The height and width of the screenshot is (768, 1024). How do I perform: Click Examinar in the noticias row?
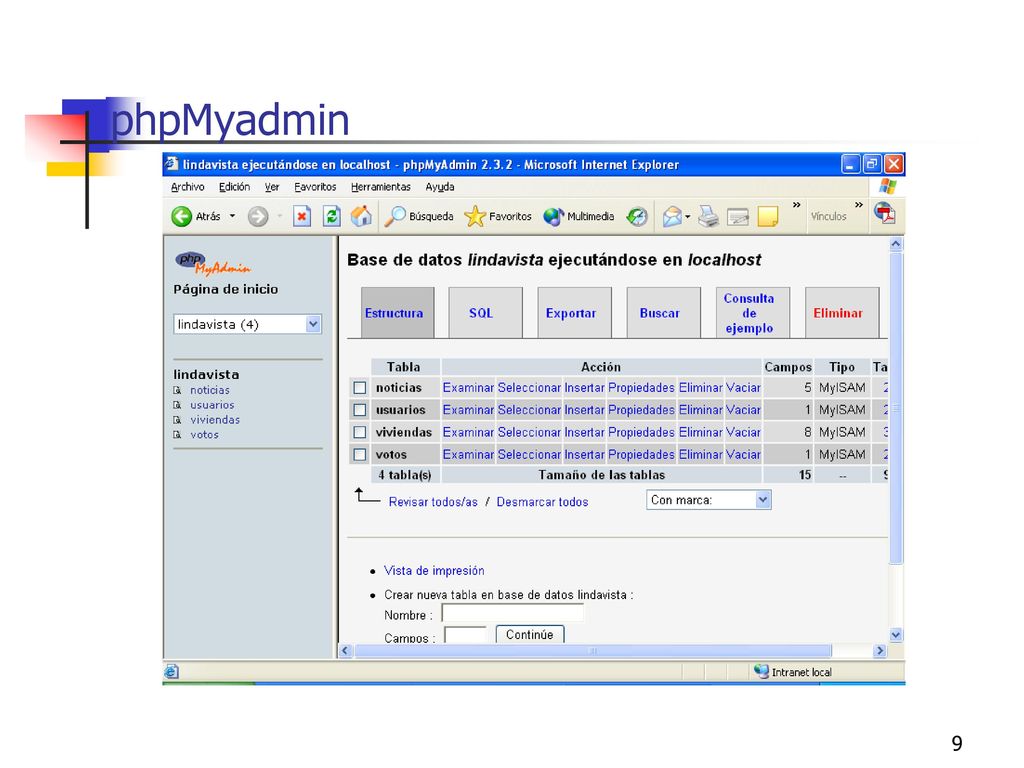(x=468, y=388)
